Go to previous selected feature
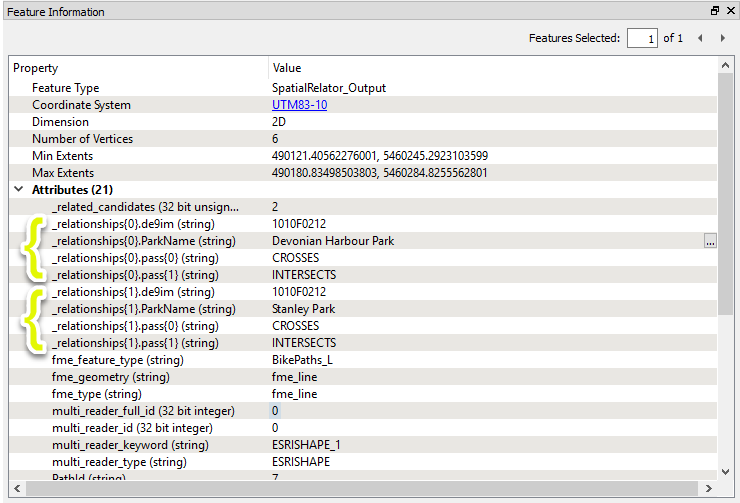Screen dimensions: 740x503 [x=699, y=38]
